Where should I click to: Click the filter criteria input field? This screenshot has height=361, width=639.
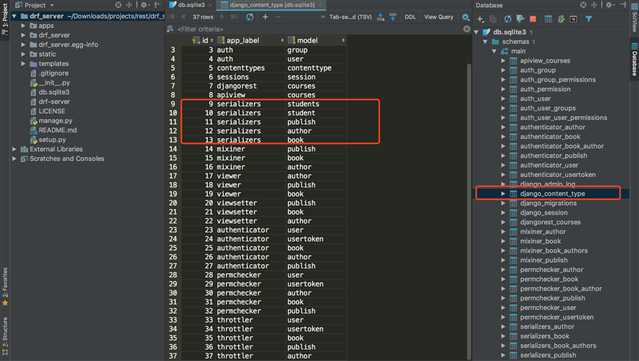pos(318,29)
